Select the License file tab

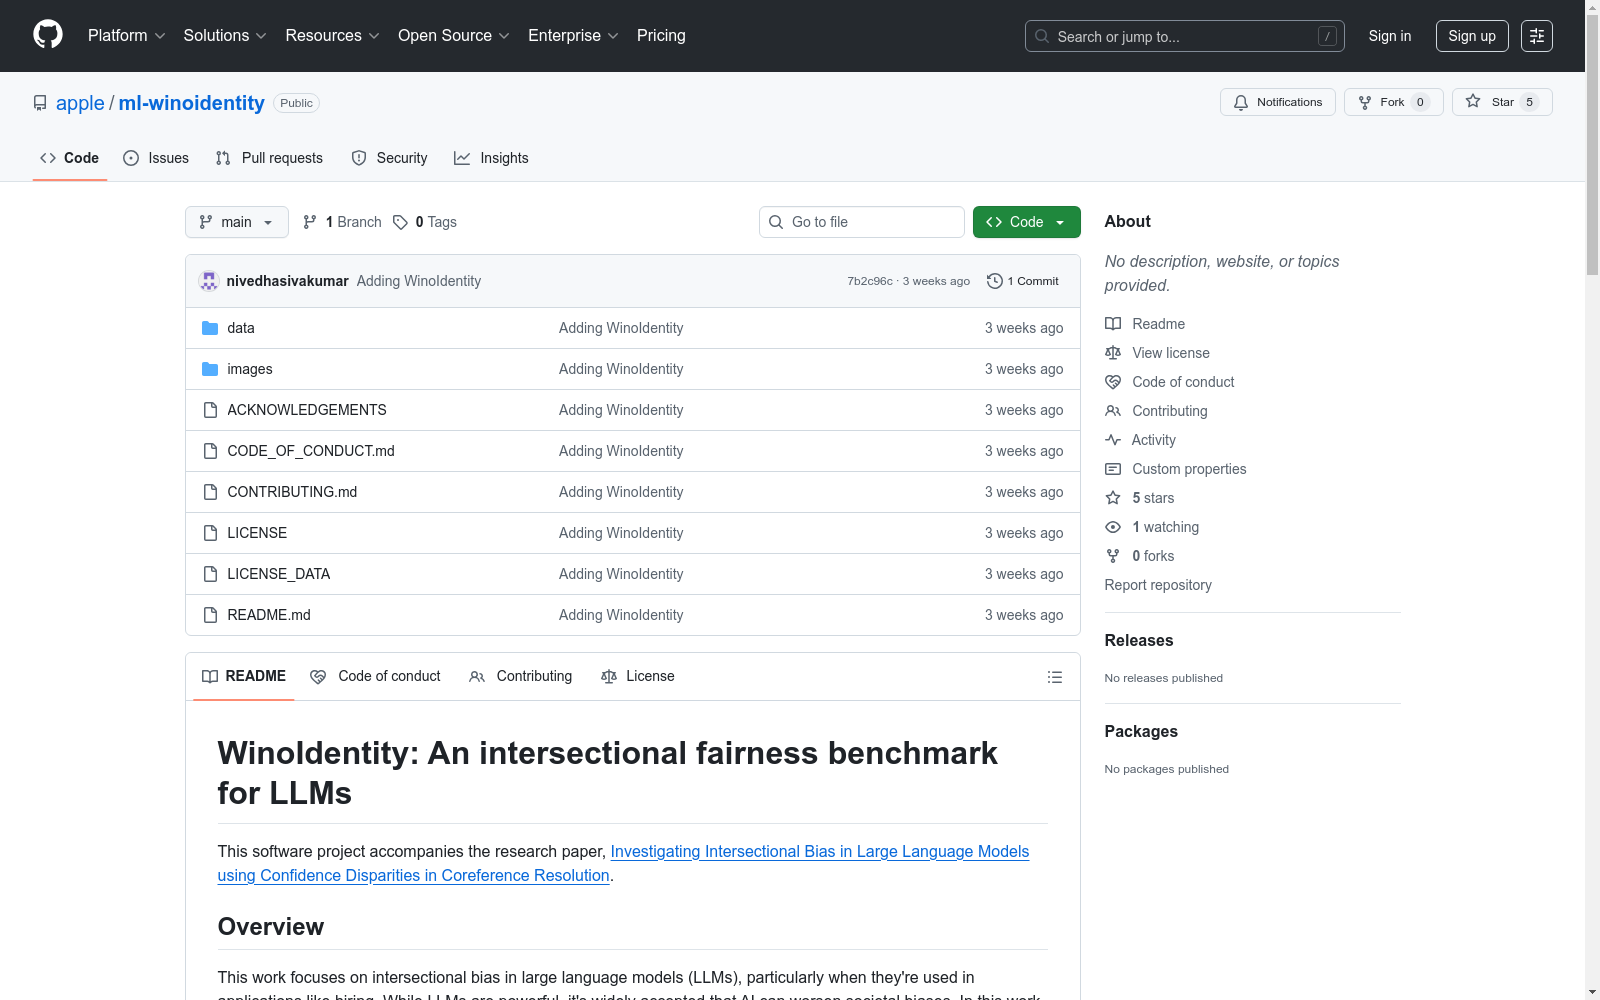click(x=638, y=677)
